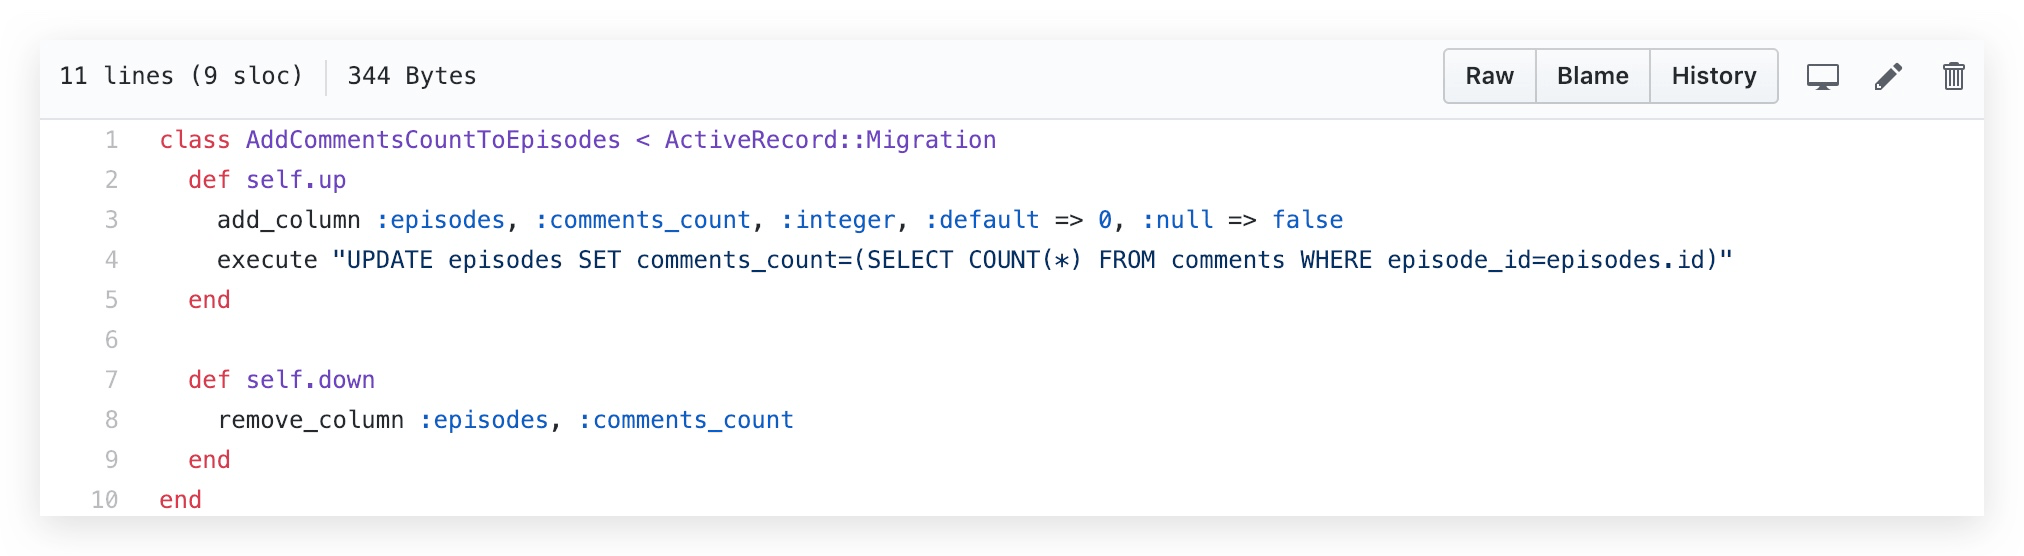Select line number 9 in the gutter
Screen dimensions: 2024x556
111,460
